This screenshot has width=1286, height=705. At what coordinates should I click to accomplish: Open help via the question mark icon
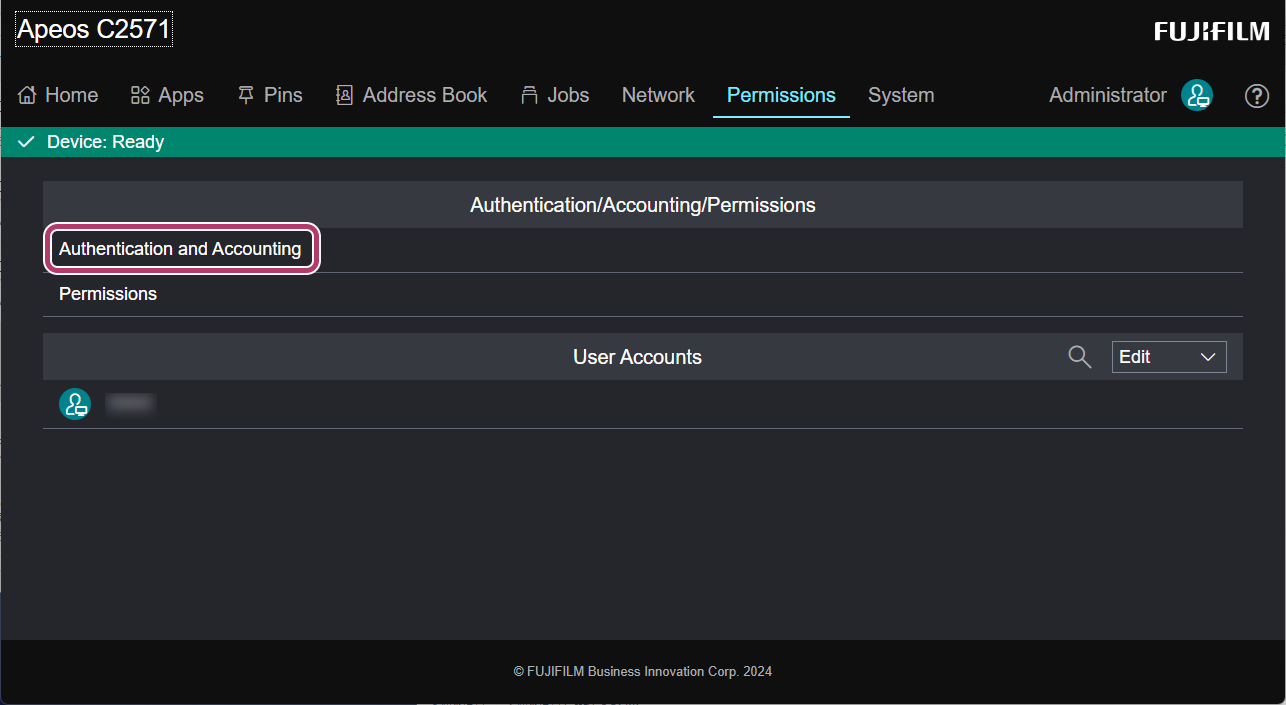[x=1257, y=96]
